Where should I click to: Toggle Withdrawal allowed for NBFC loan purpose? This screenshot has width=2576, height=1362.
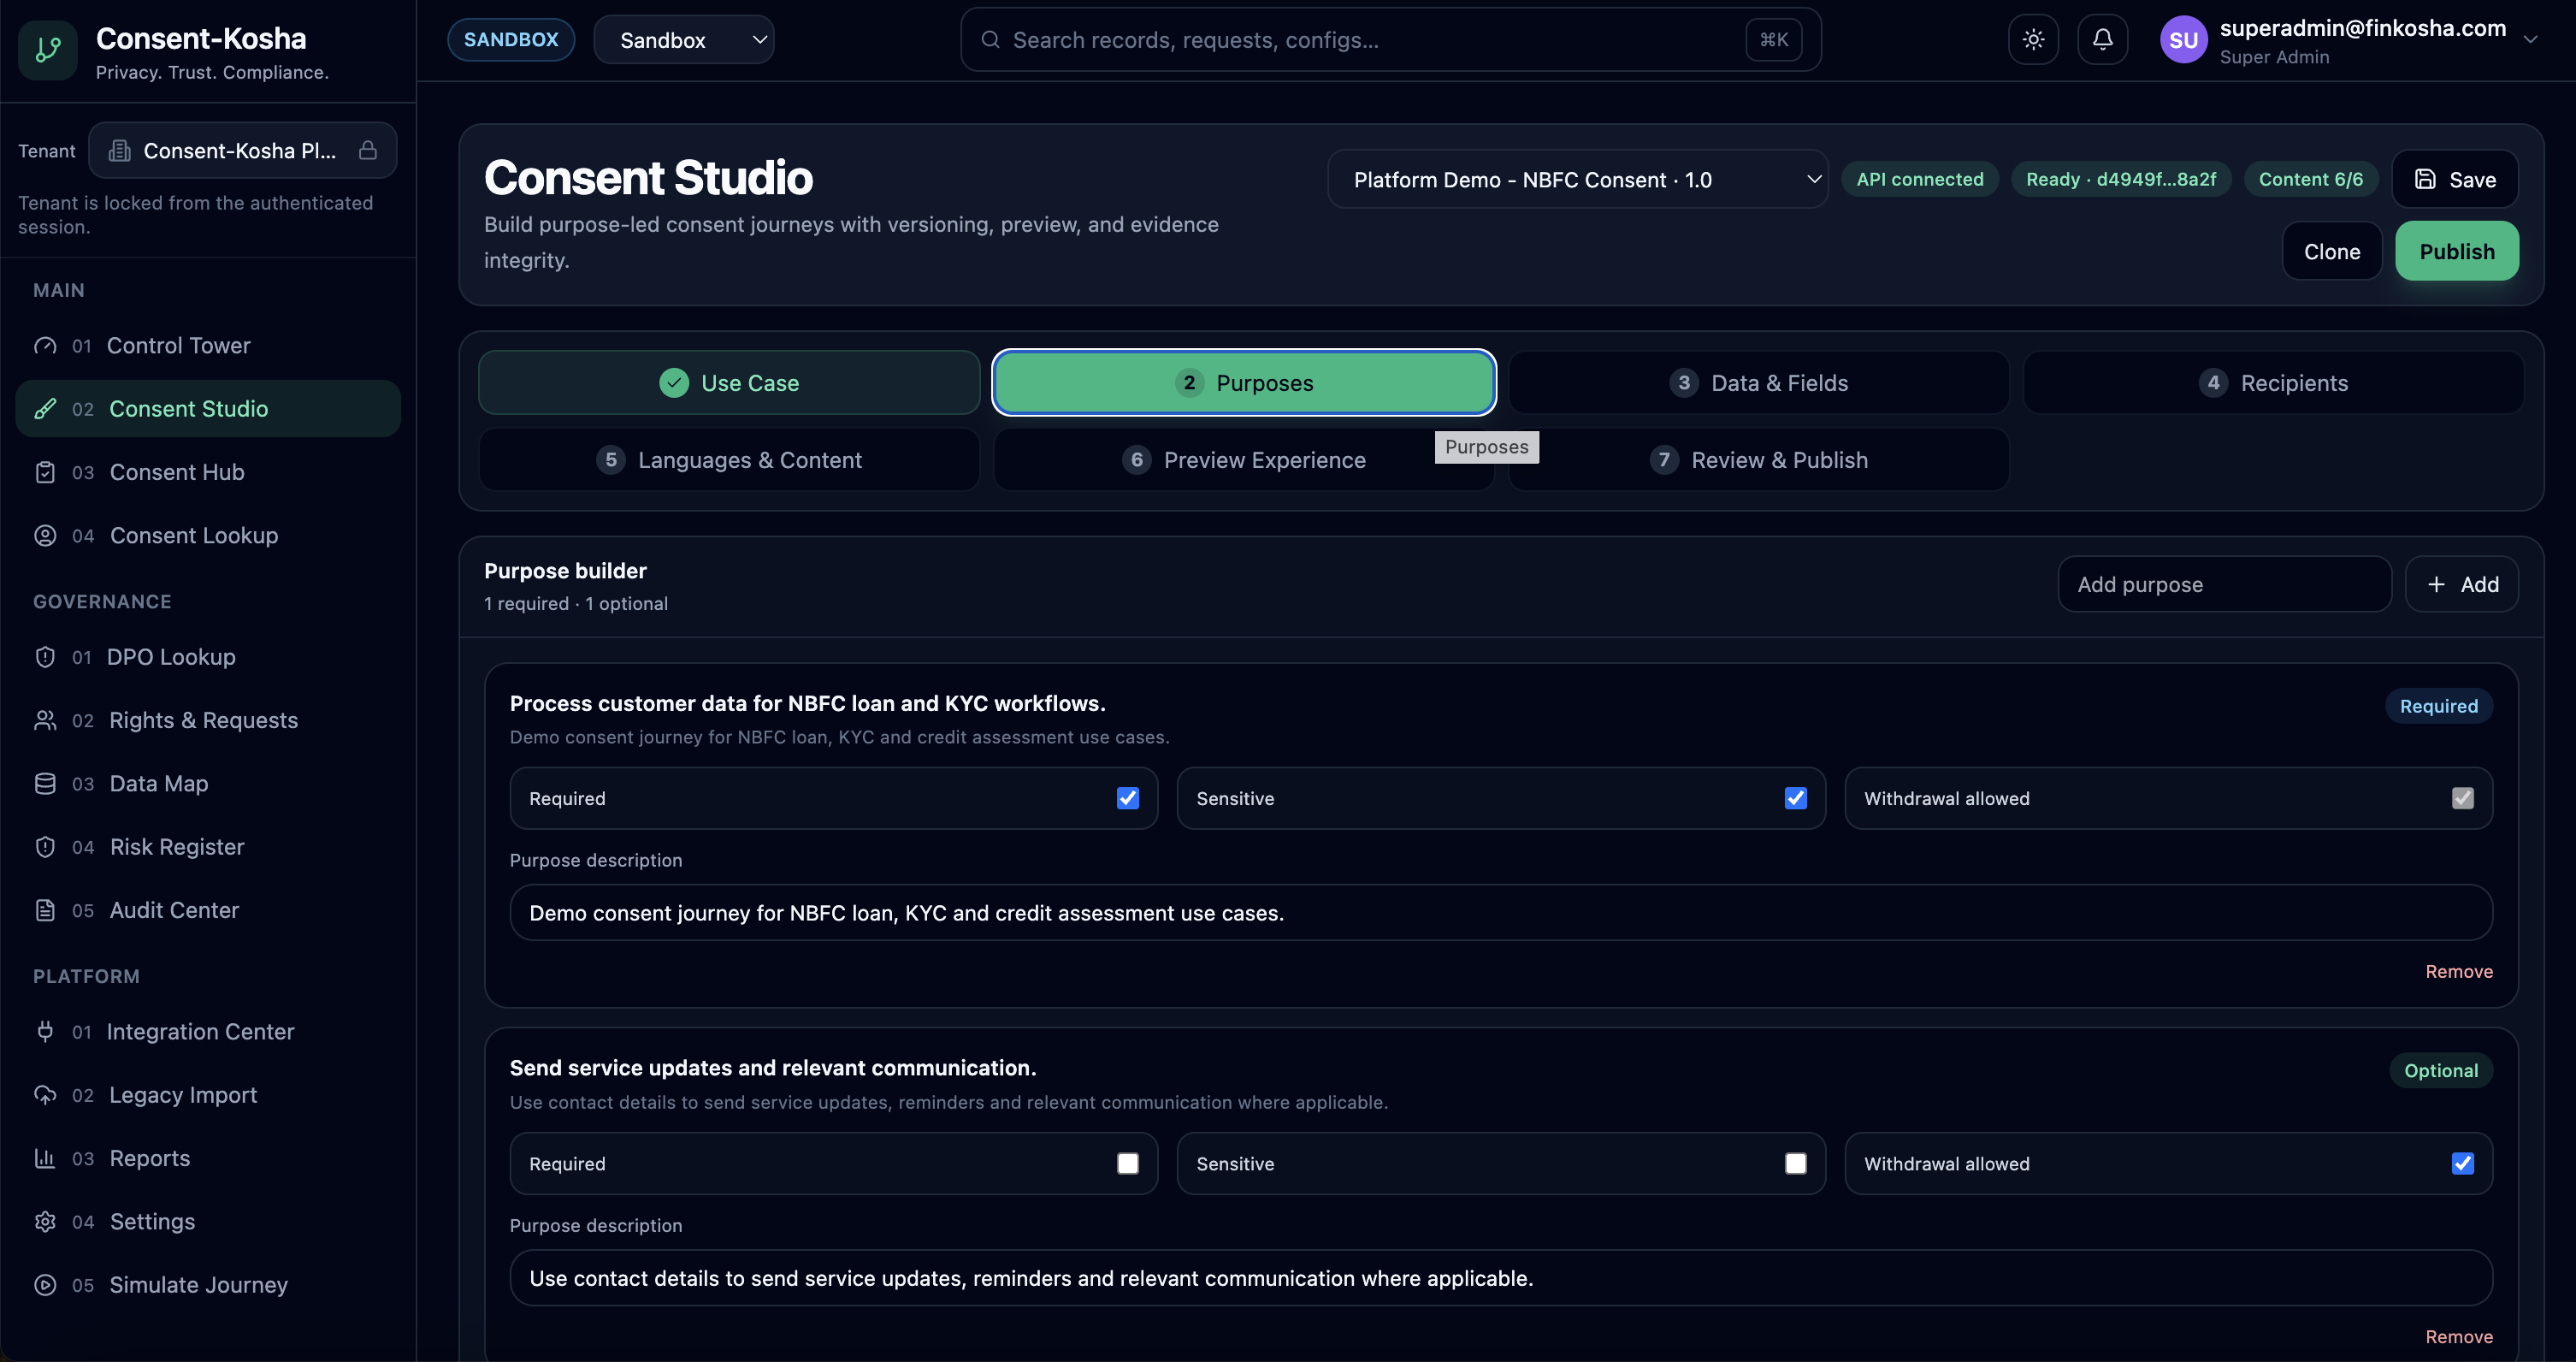click(2463, 798)
